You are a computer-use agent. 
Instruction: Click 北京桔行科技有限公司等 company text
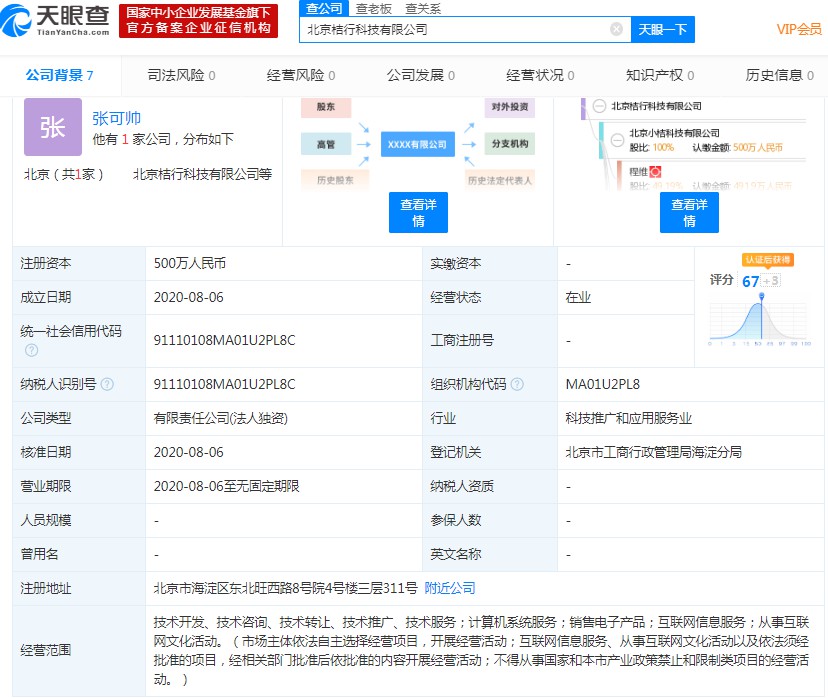(202, 174)
